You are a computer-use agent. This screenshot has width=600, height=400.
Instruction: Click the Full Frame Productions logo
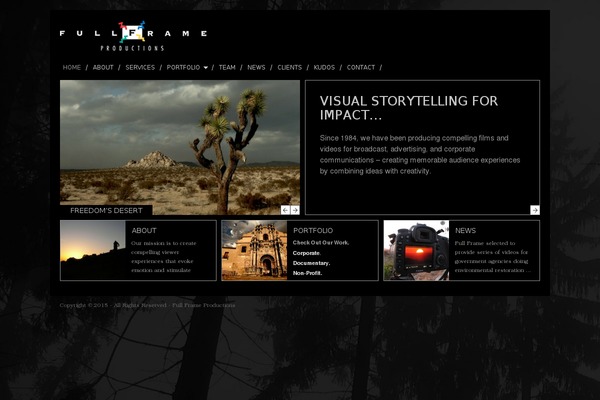coord(133,36)
